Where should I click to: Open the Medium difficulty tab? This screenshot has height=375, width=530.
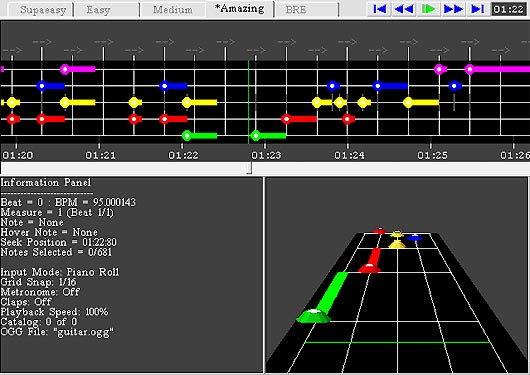point(173,10)
